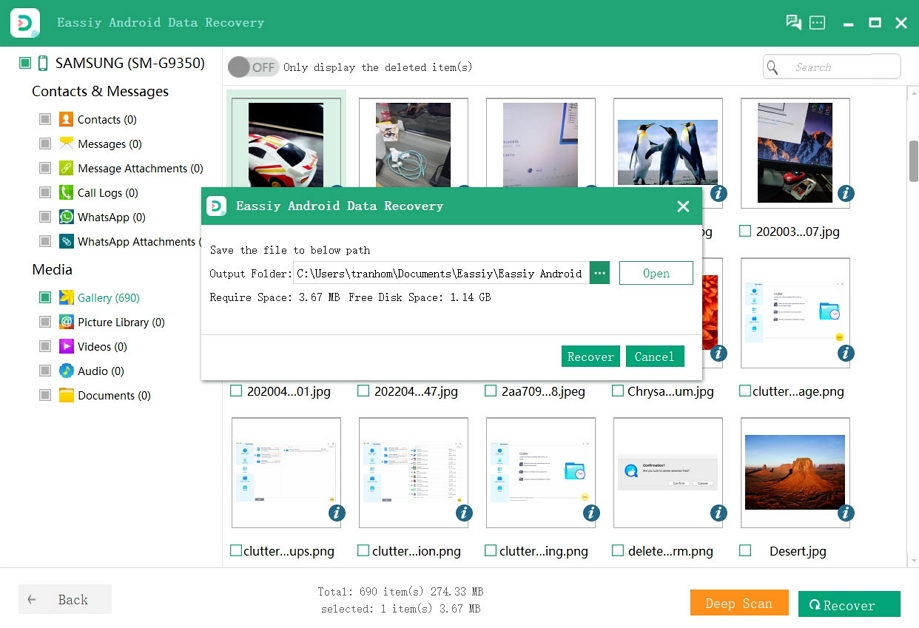Select the Desert.jpg photo thumbnail

(795, 472)
